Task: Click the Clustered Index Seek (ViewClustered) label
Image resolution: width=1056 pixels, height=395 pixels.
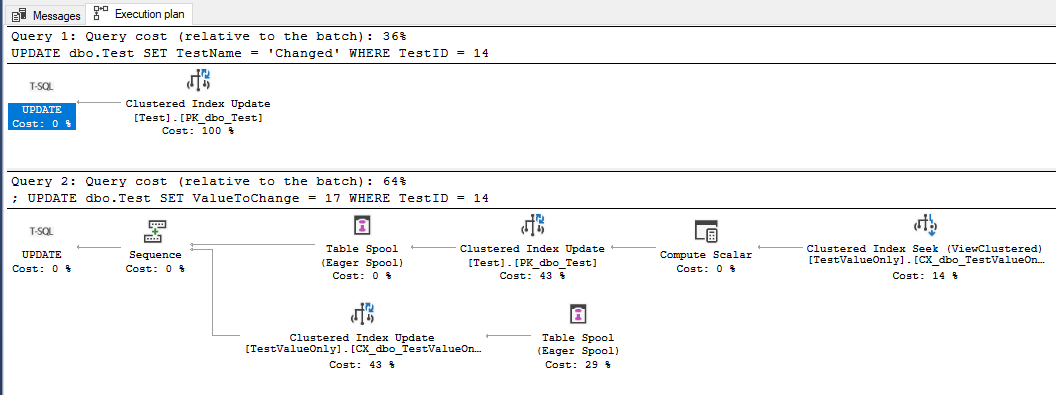Action: 925,248
